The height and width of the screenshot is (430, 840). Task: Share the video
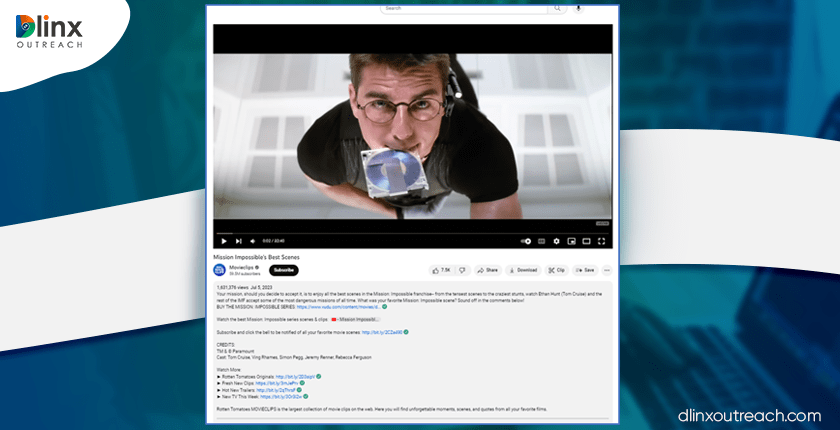488,270
